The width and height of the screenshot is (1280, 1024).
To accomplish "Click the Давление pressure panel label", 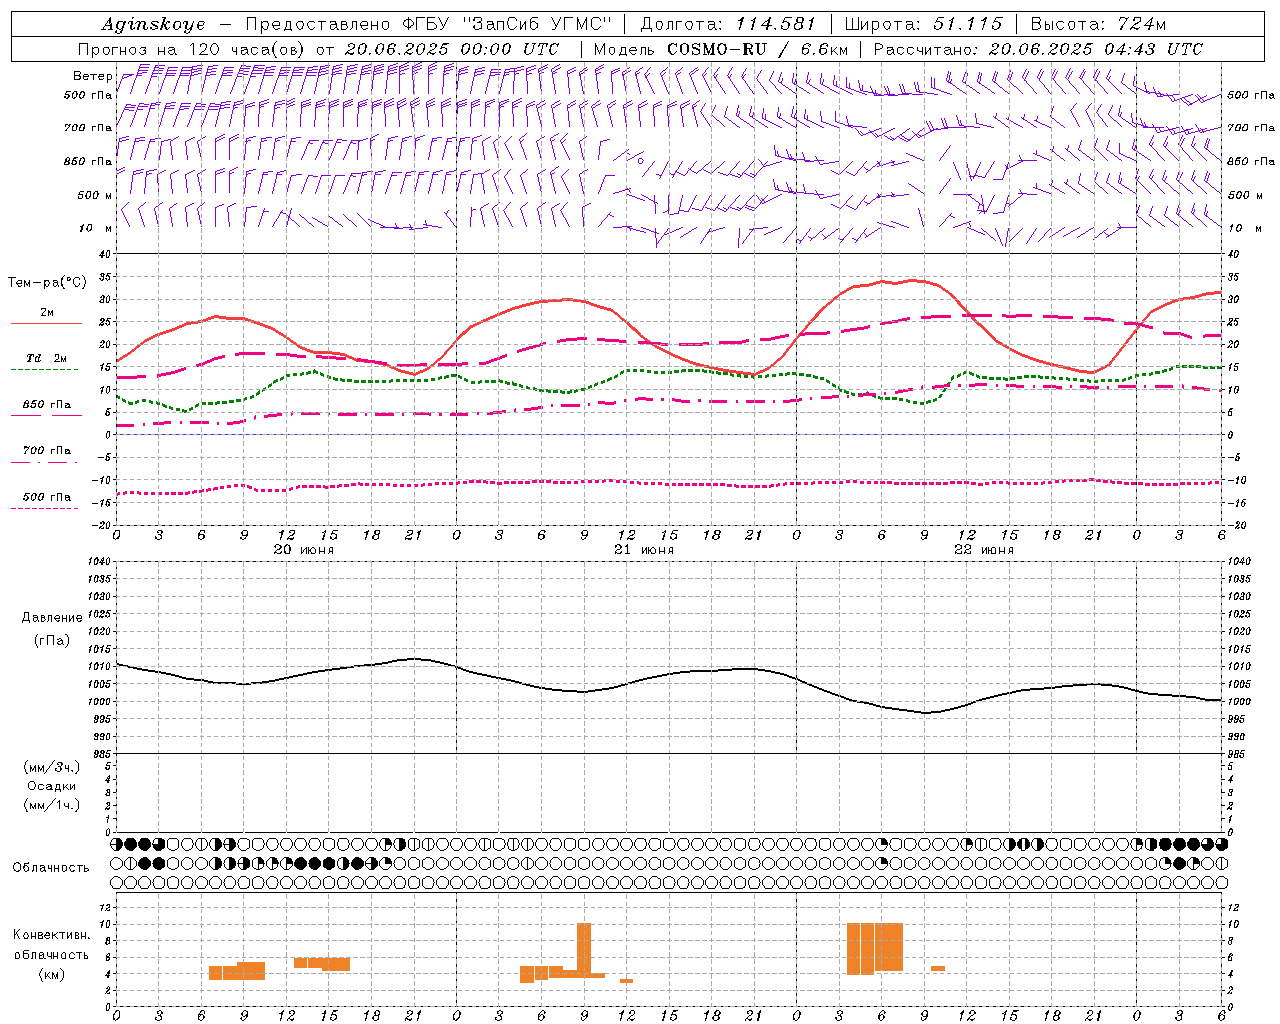I will click(x=52, y=618).
